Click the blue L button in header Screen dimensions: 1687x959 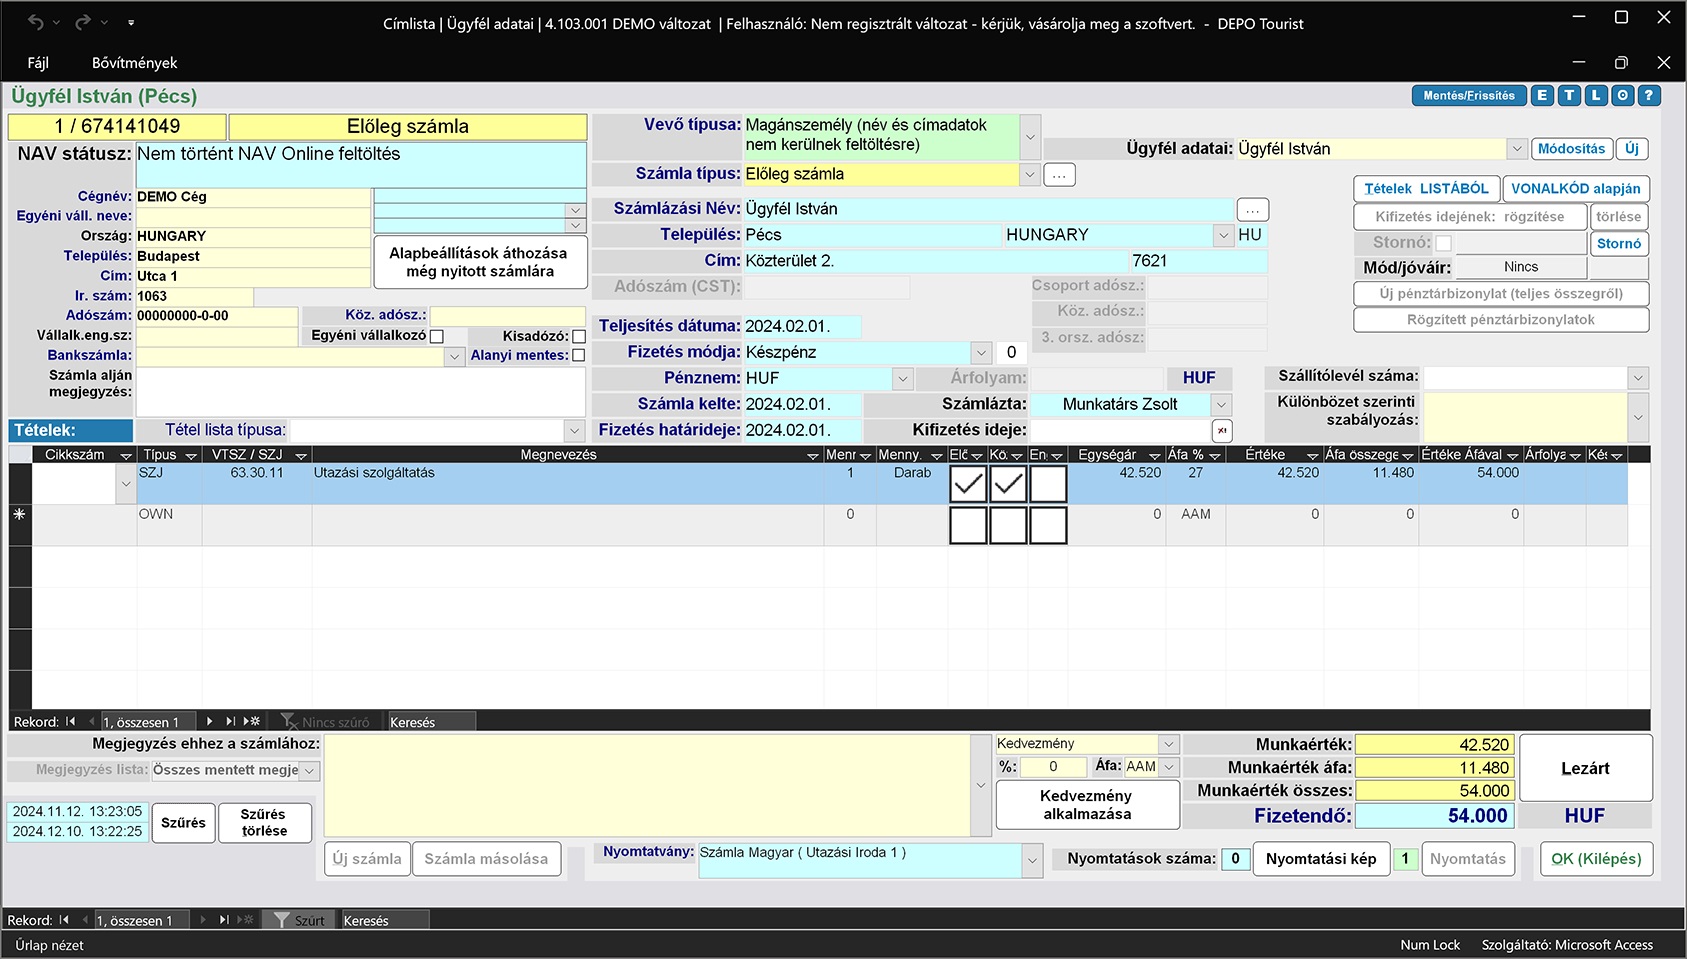click(x=1596, y=96)
